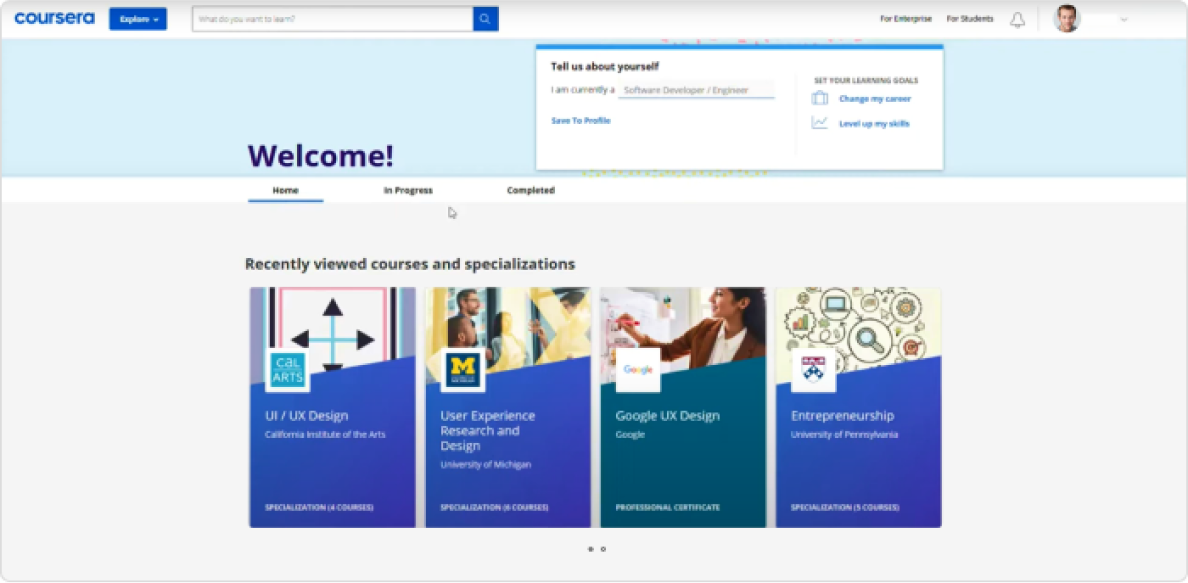Open the Entrepreneurship specialization card
This screenshot has width=1188, height=583.
pos(858,407)
